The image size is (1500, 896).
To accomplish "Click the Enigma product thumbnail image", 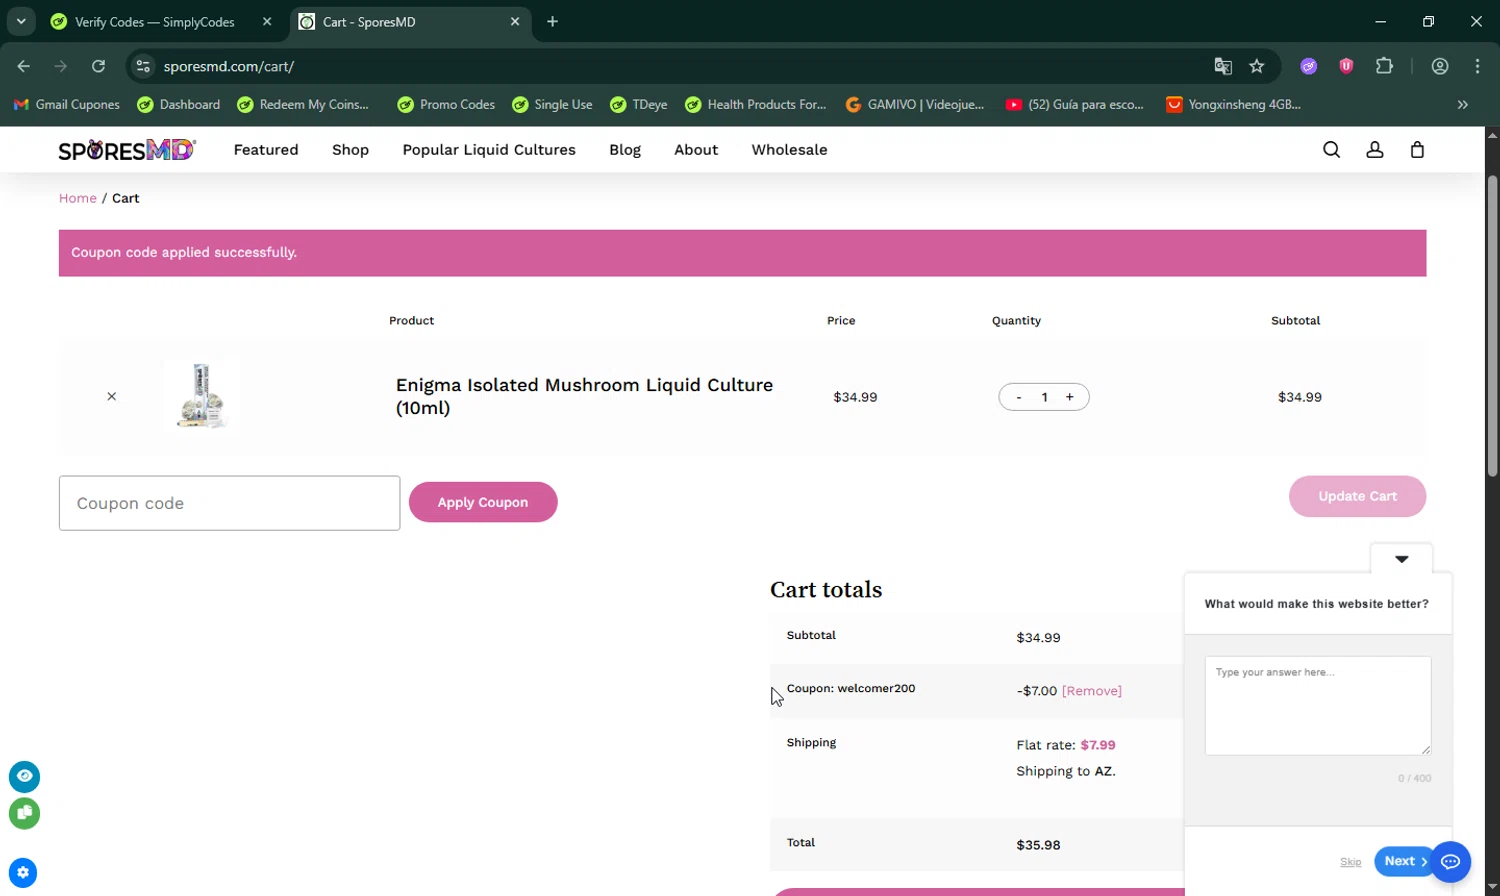I will (201, 397).
